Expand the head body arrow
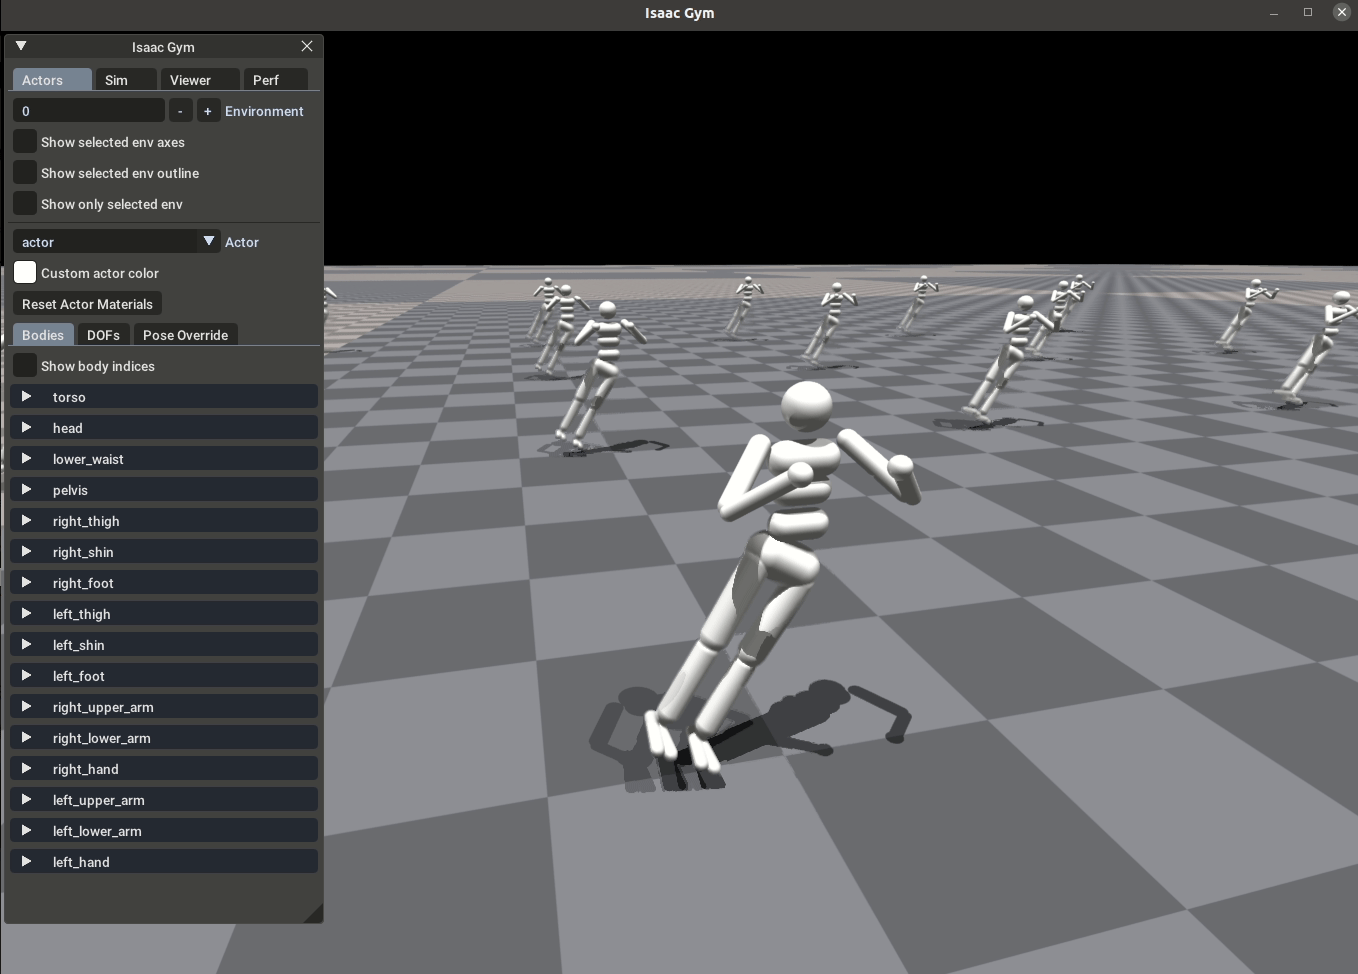Screen dimensions: 1358x974 [x=27, y=428]
